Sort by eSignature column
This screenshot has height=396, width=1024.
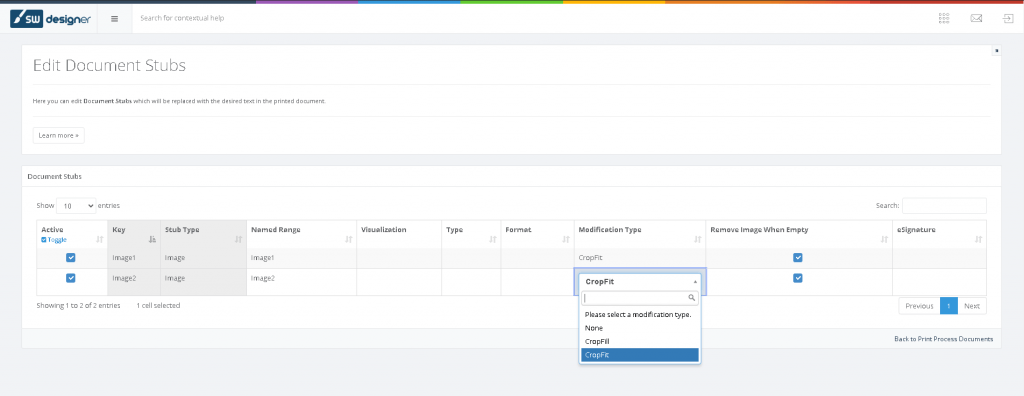pyautogui.click(x=978, y=240)
